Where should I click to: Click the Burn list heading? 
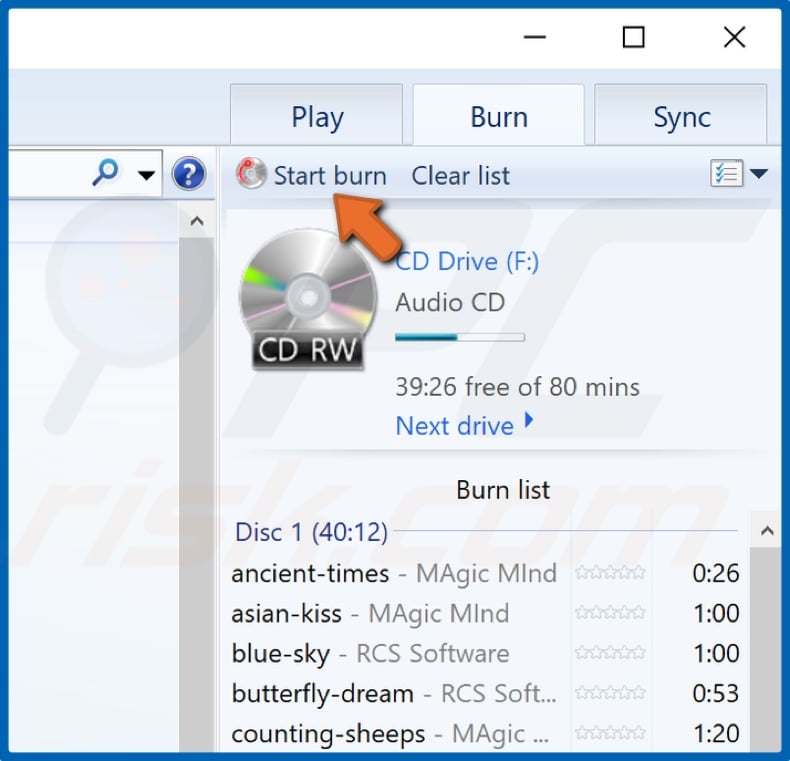click(x=503, y=490)
